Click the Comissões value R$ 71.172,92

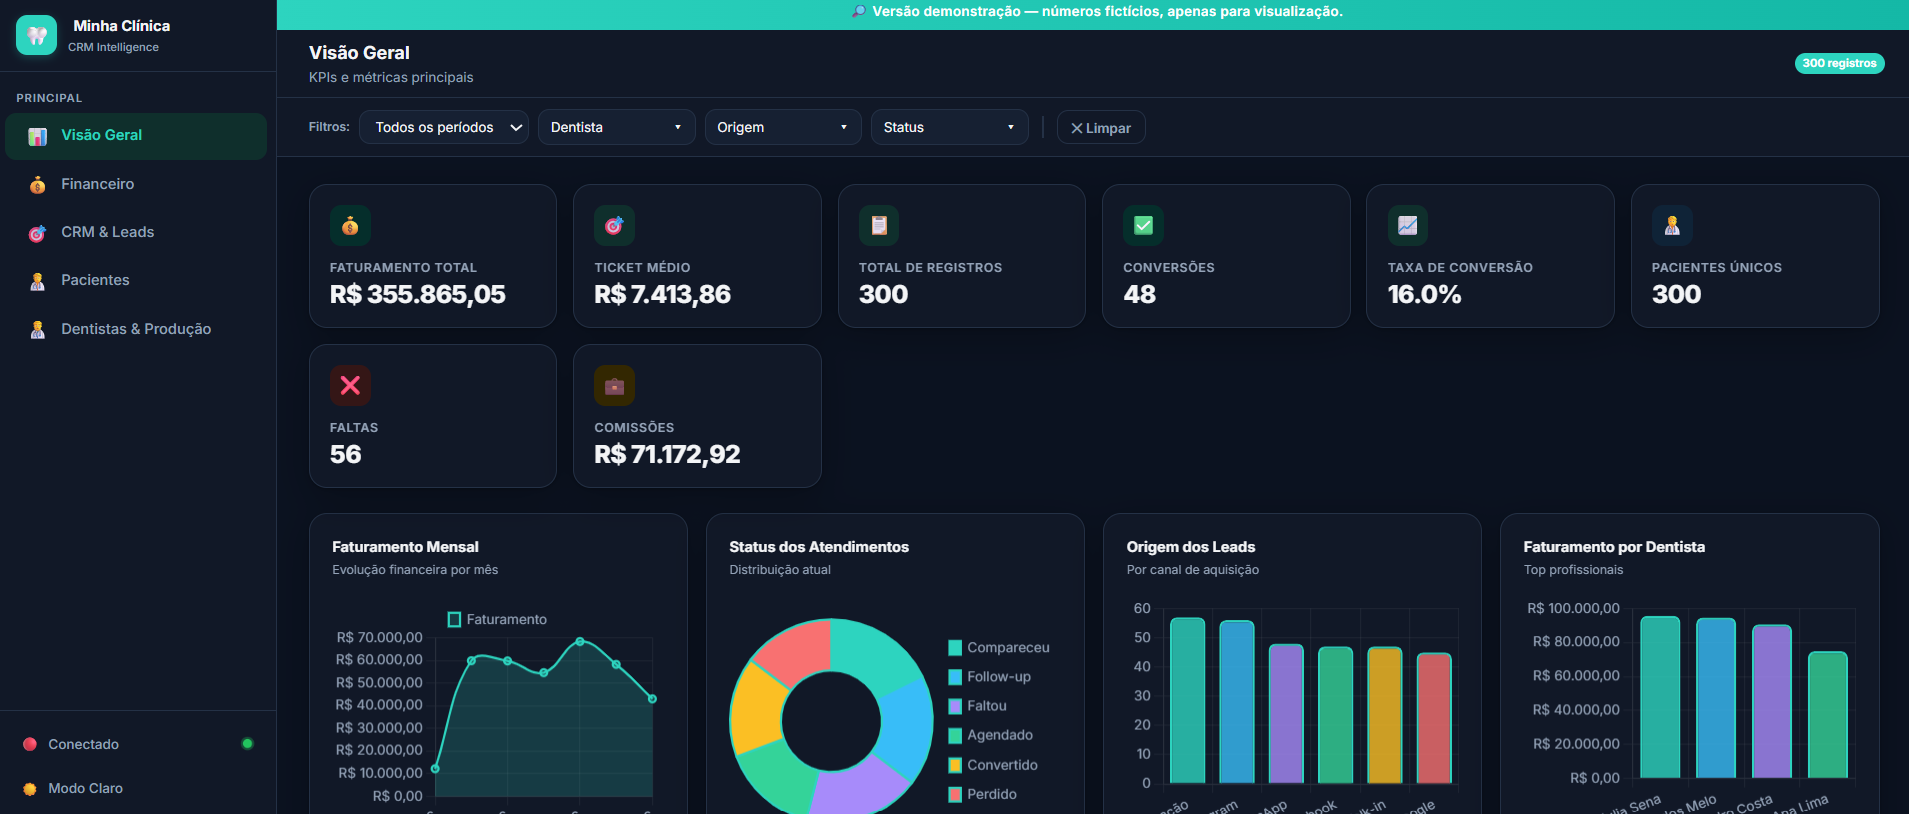(x=667, y=454)
